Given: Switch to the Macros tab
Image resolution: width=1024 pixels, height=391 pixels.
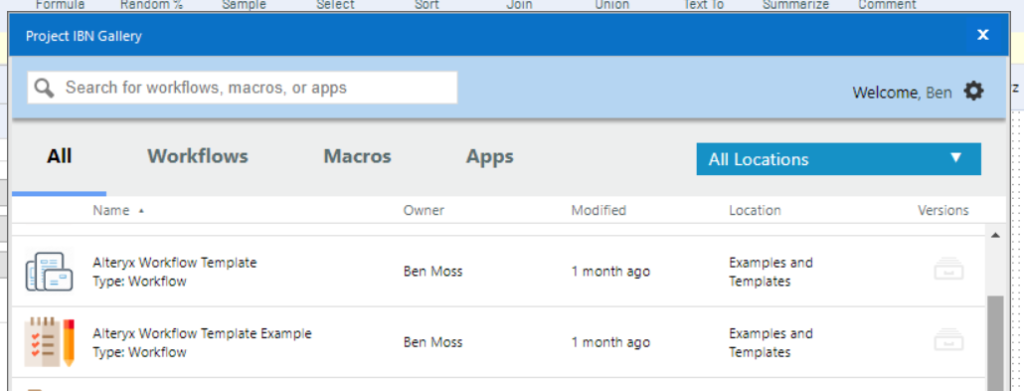Looking at the screenshot, I should tap(357, 157).
